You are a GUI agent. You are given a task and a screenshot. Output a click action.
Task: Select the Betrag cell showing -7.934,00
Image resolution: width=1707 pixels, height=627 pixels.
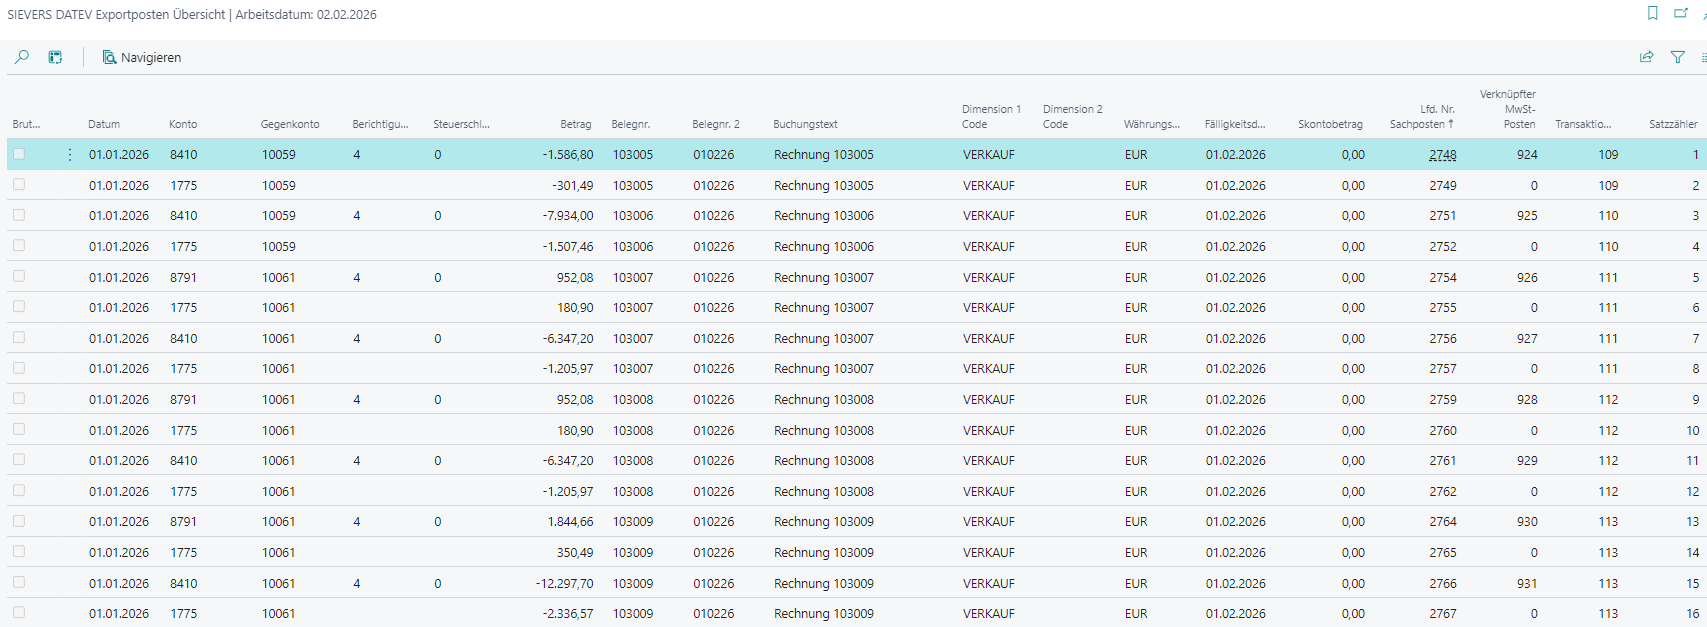tap(567, 216)
